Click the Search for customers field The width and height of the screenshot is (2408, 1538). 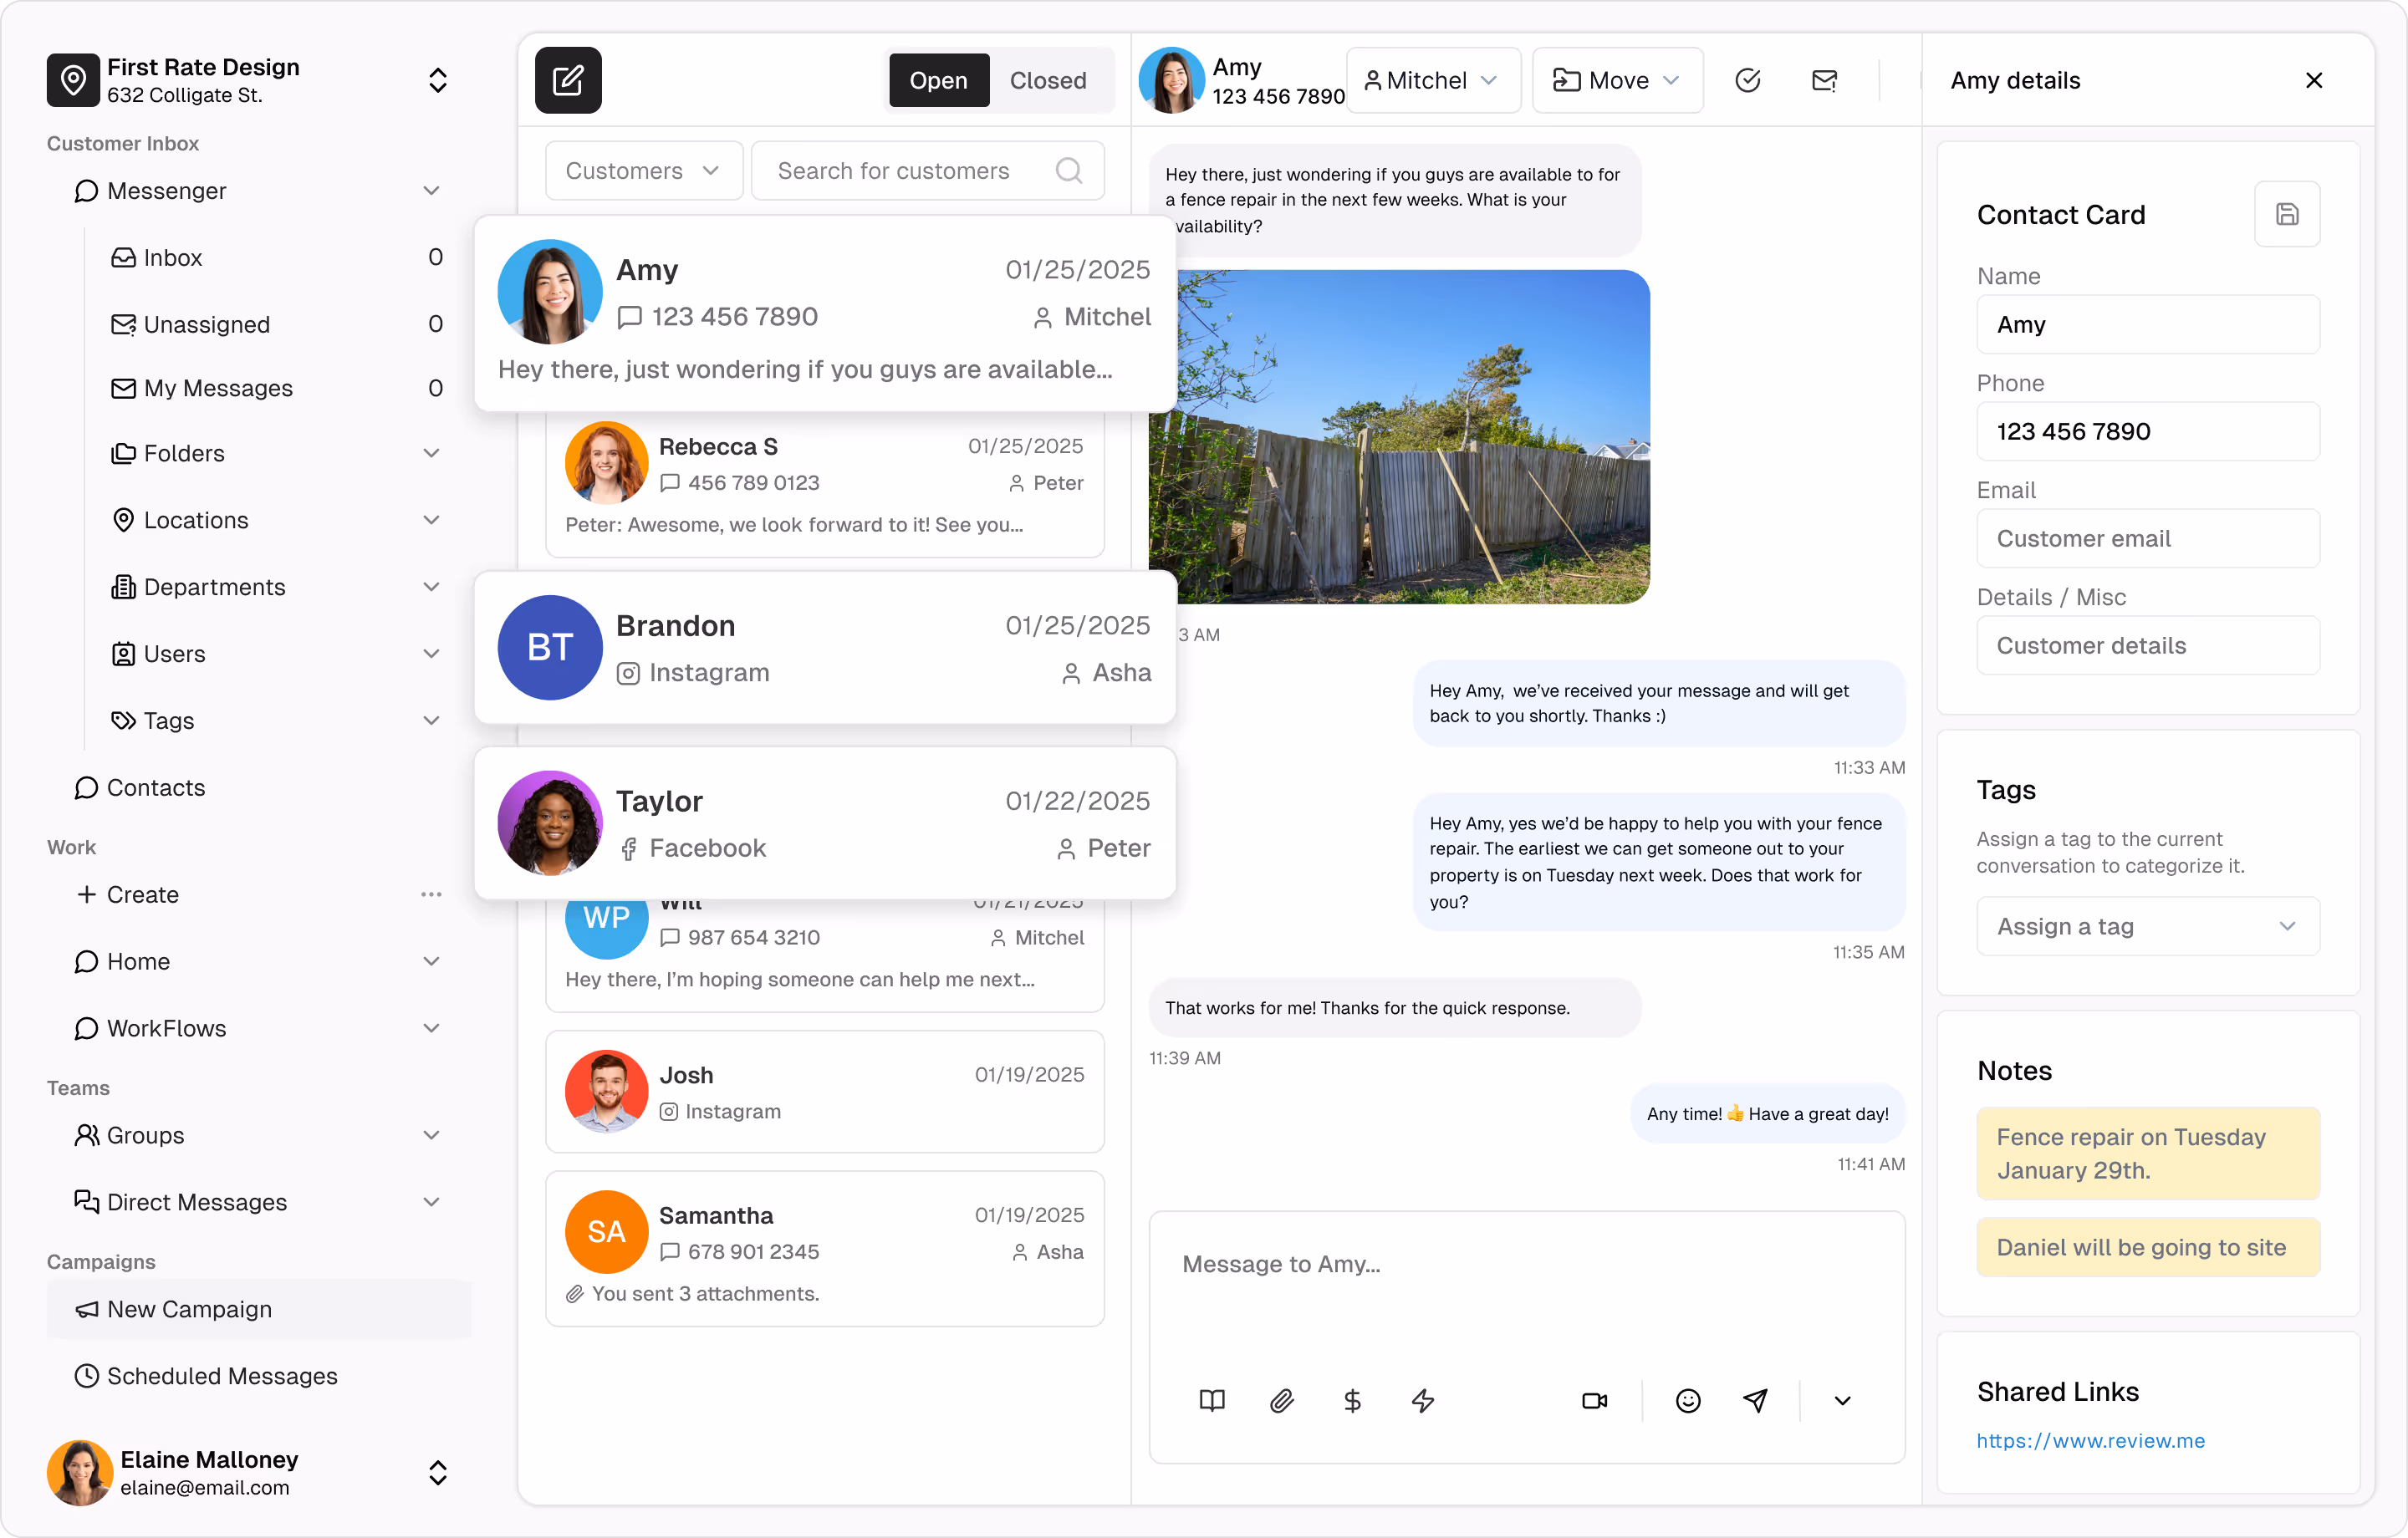tap(927, 171)
